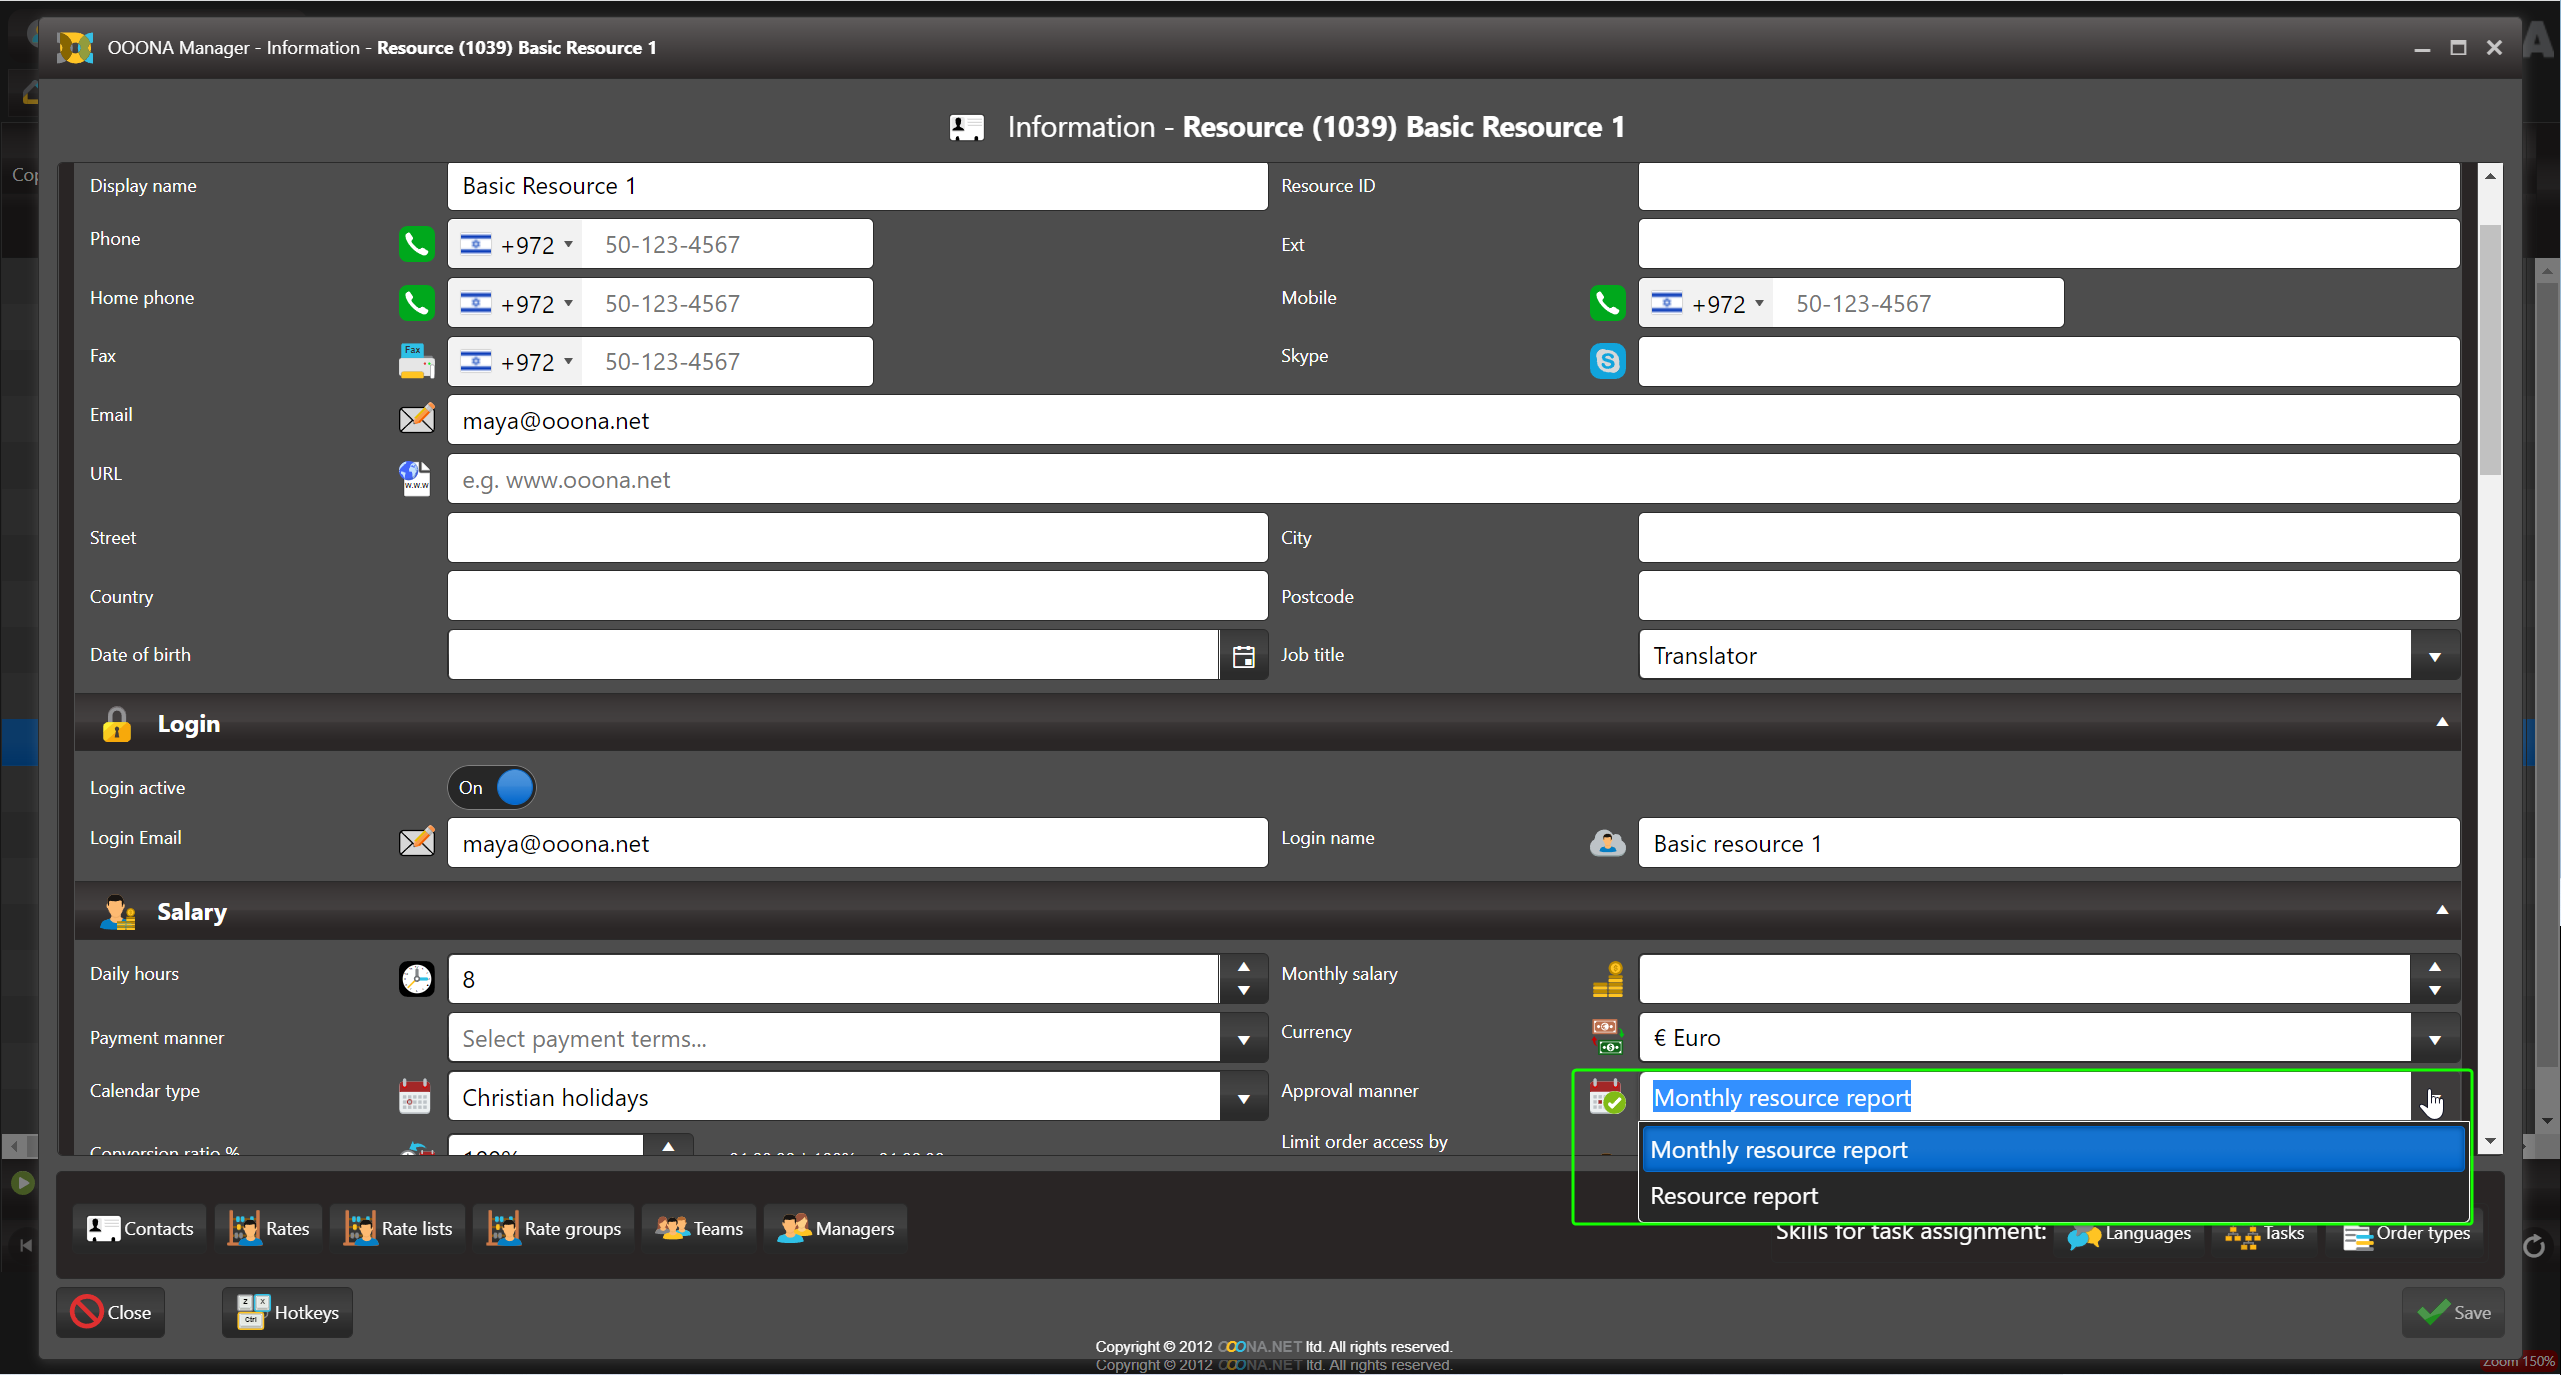Click the URL globe icon
The width and height of the screenshot is (2561, 1375).
[x=415, y=479]
